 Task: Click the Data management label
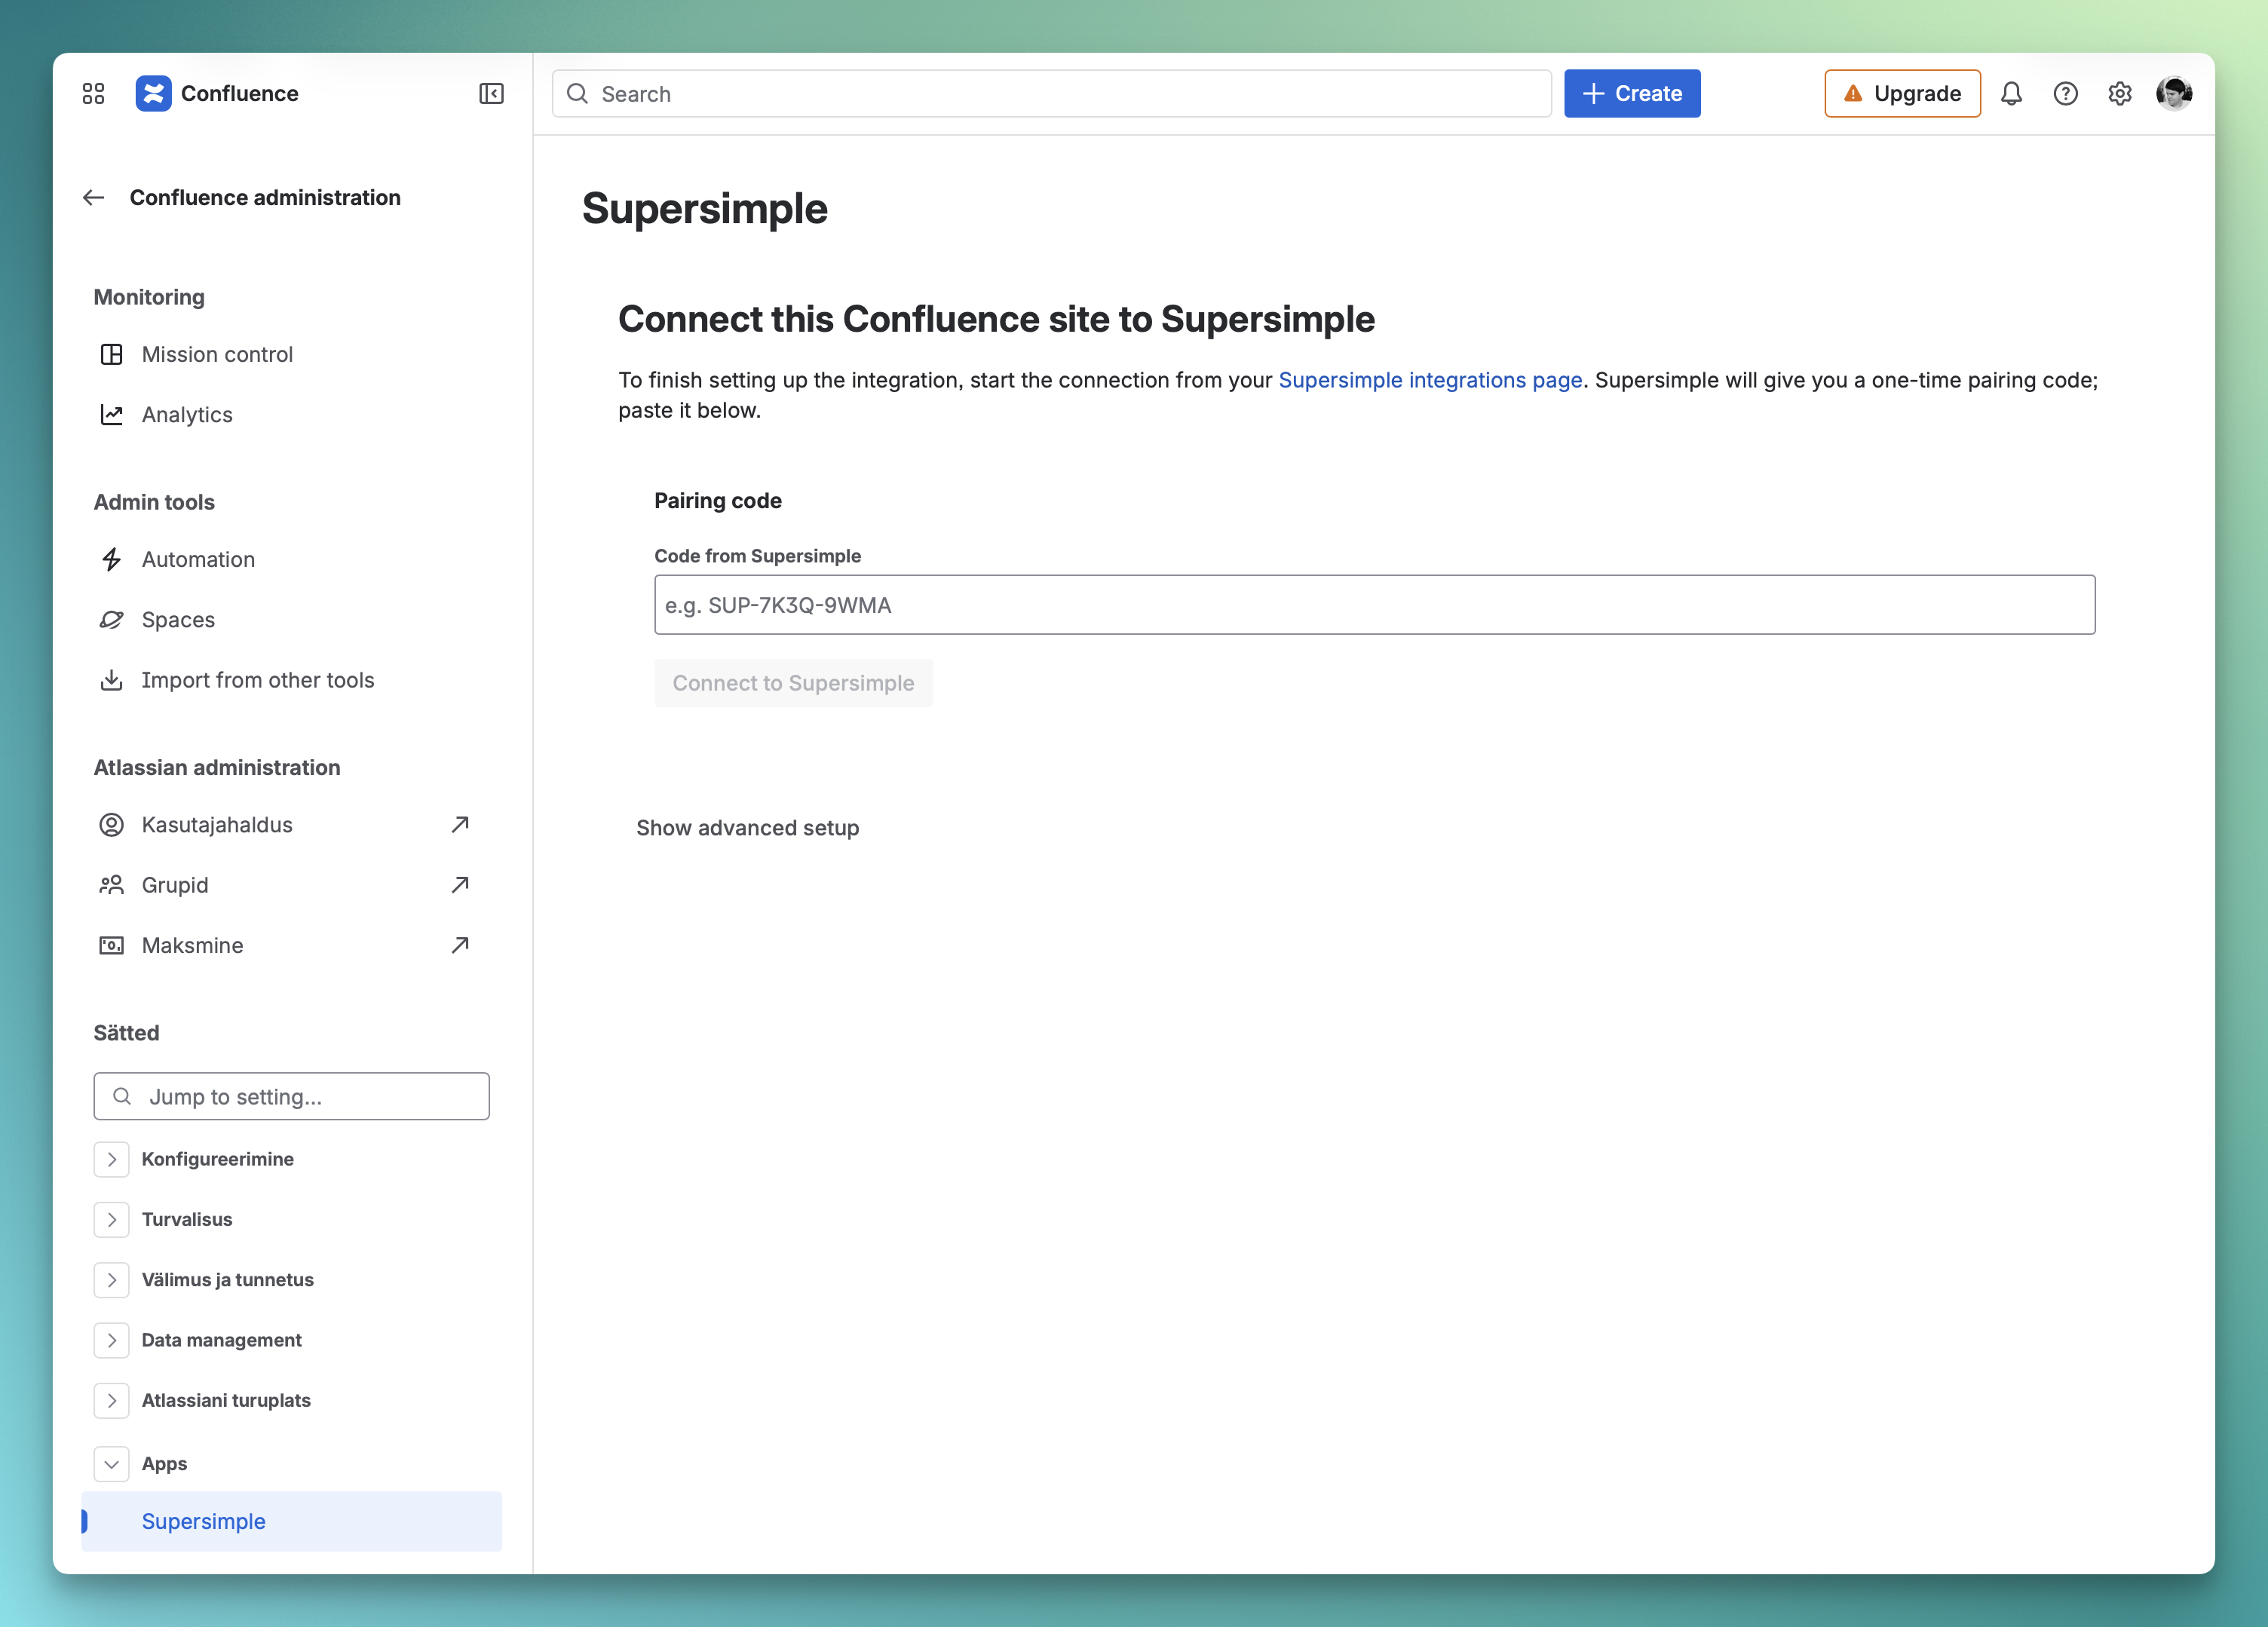(x=221, y=1340)
